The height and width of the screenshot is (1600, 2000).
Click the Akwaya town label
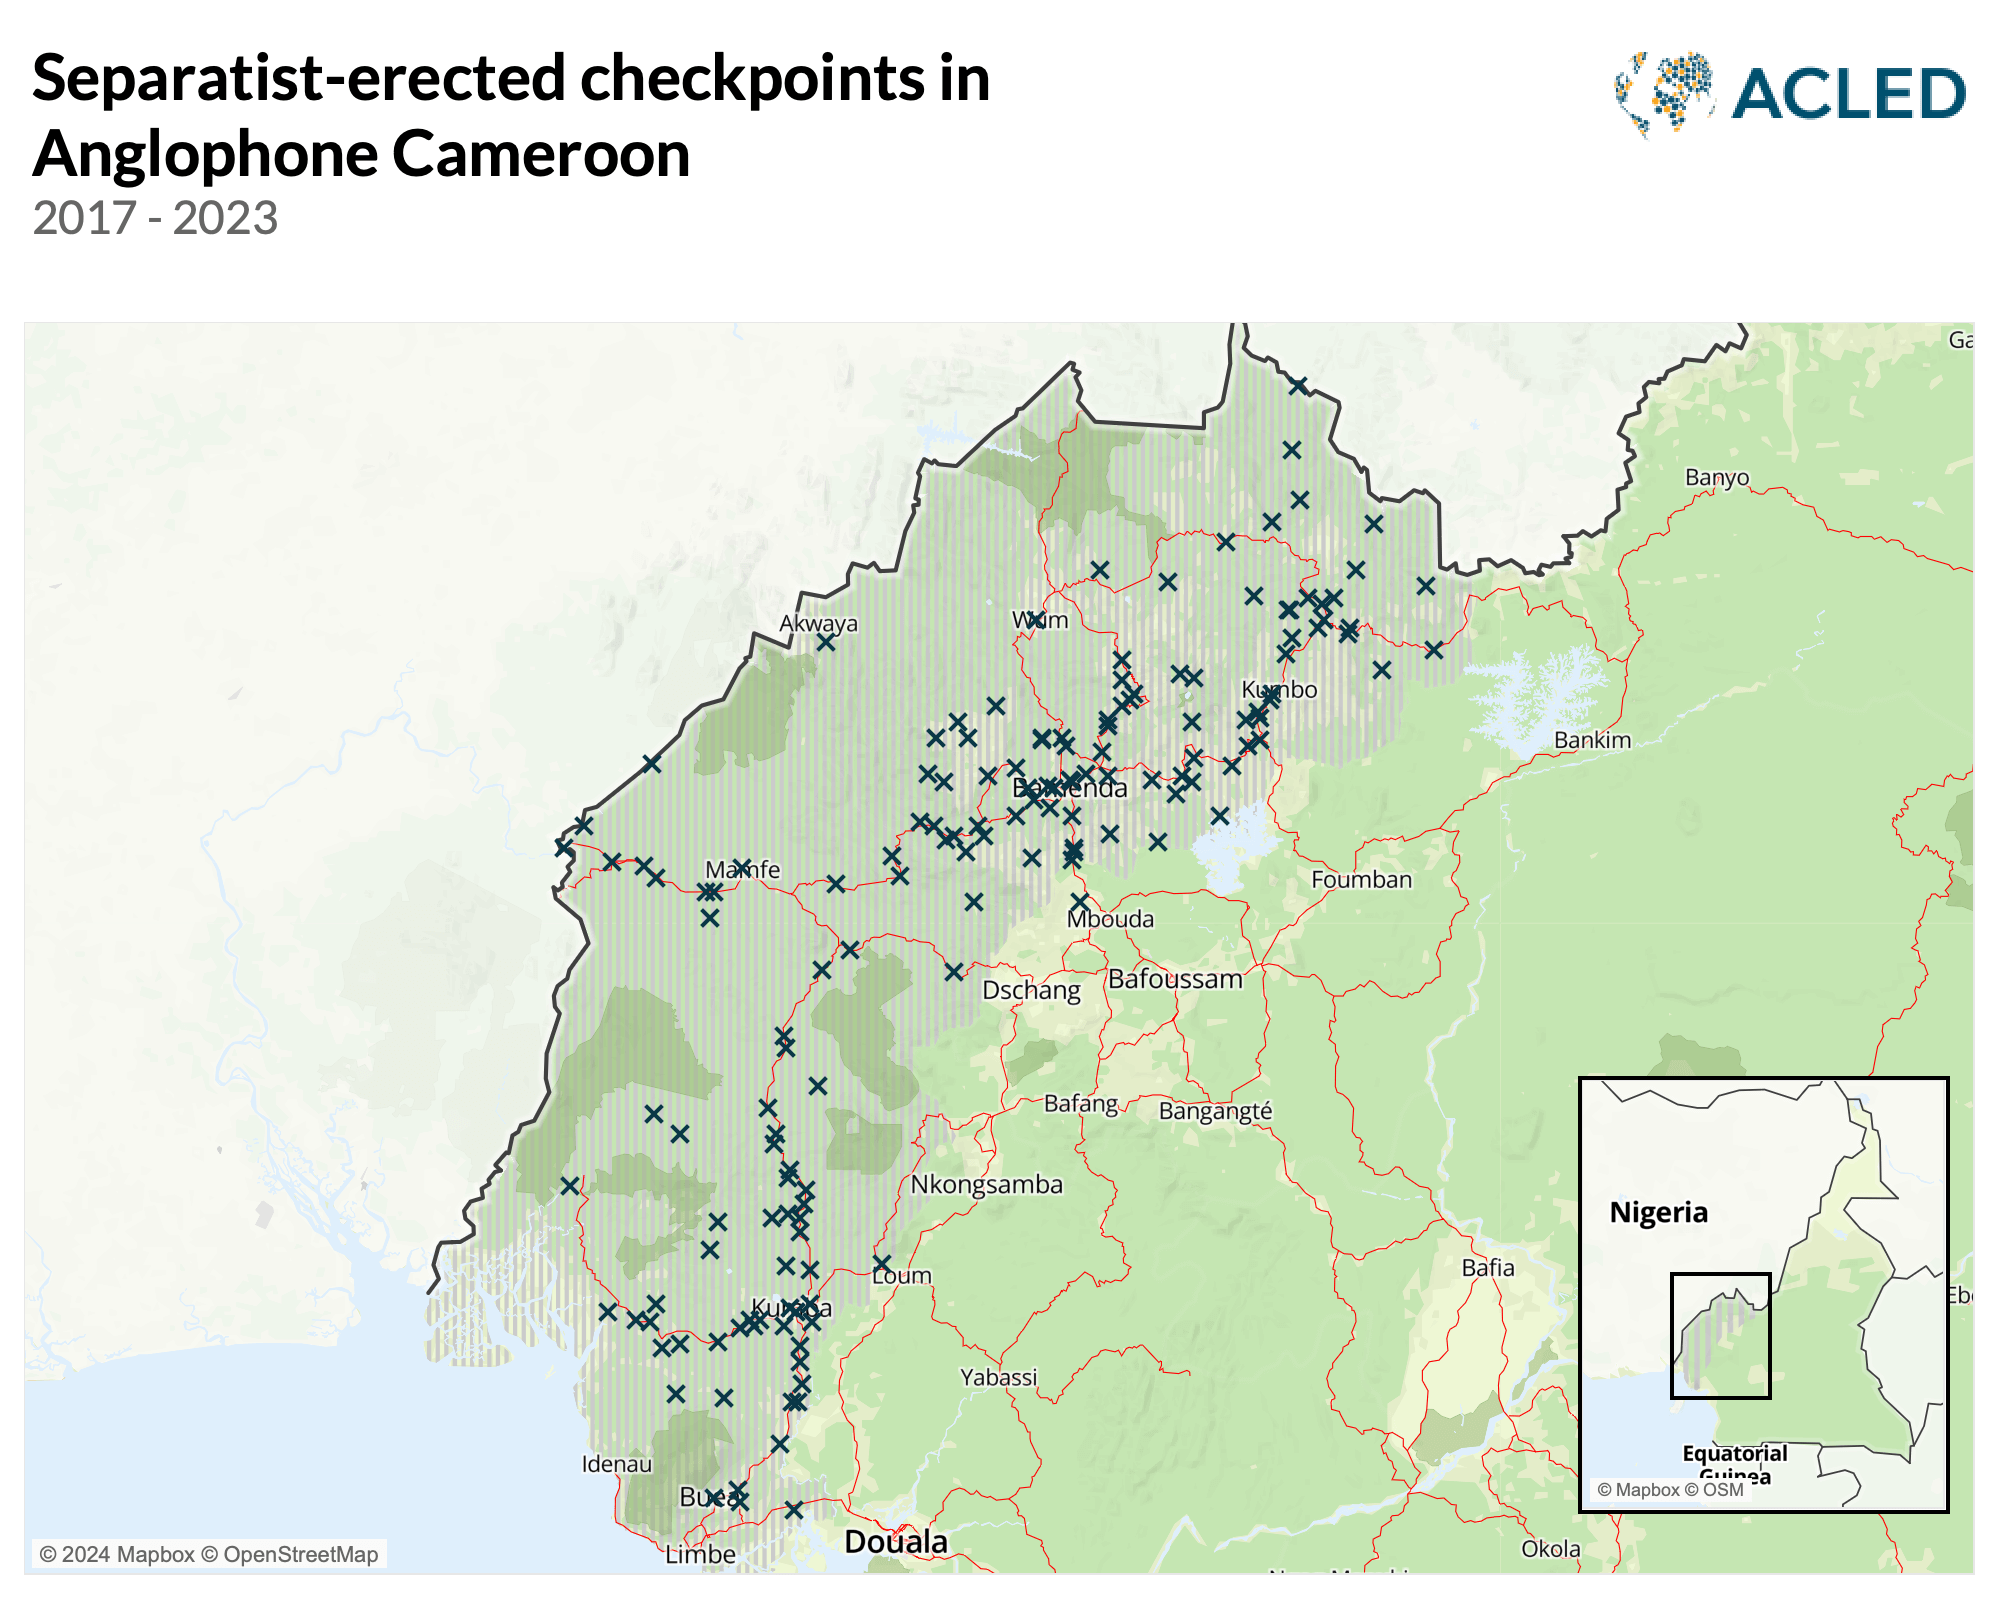[x=818, y=623]
